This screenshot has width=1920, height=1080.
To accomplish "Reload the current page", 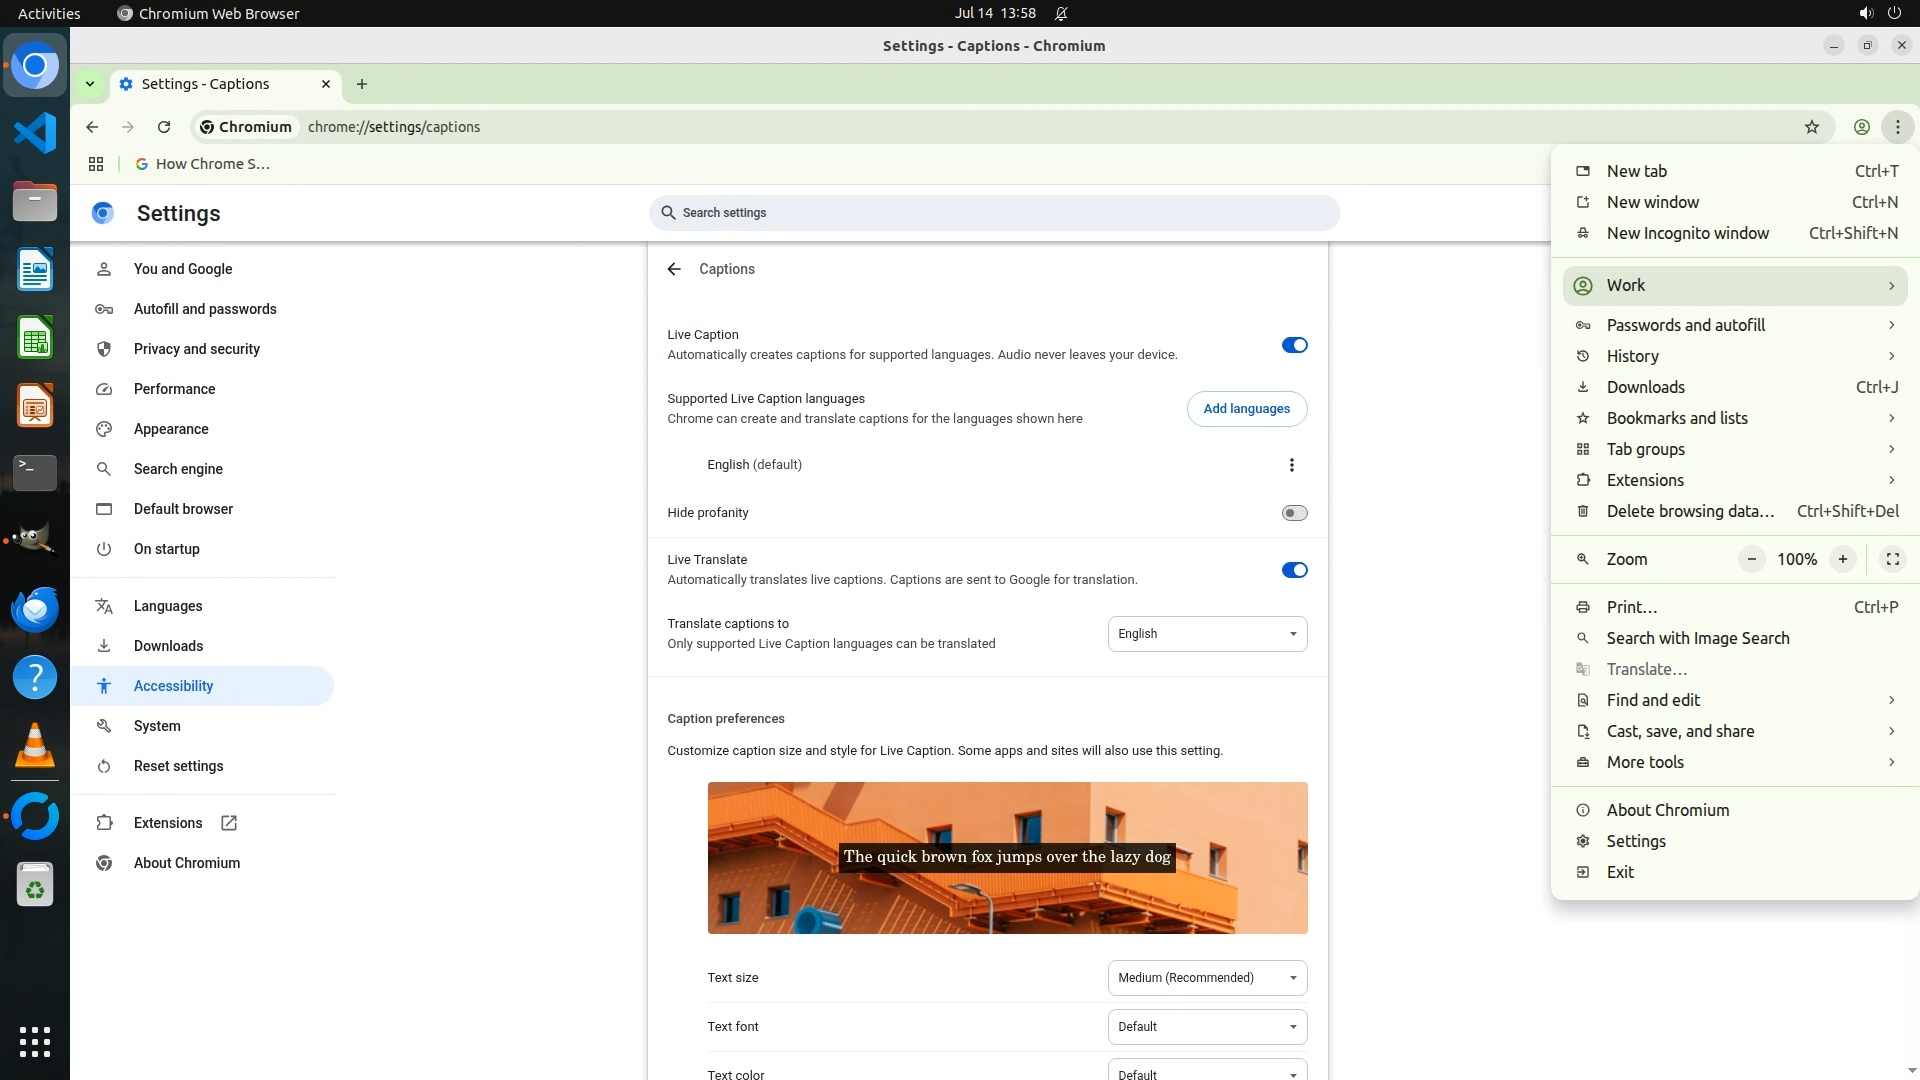I will (x=164, y=127).
